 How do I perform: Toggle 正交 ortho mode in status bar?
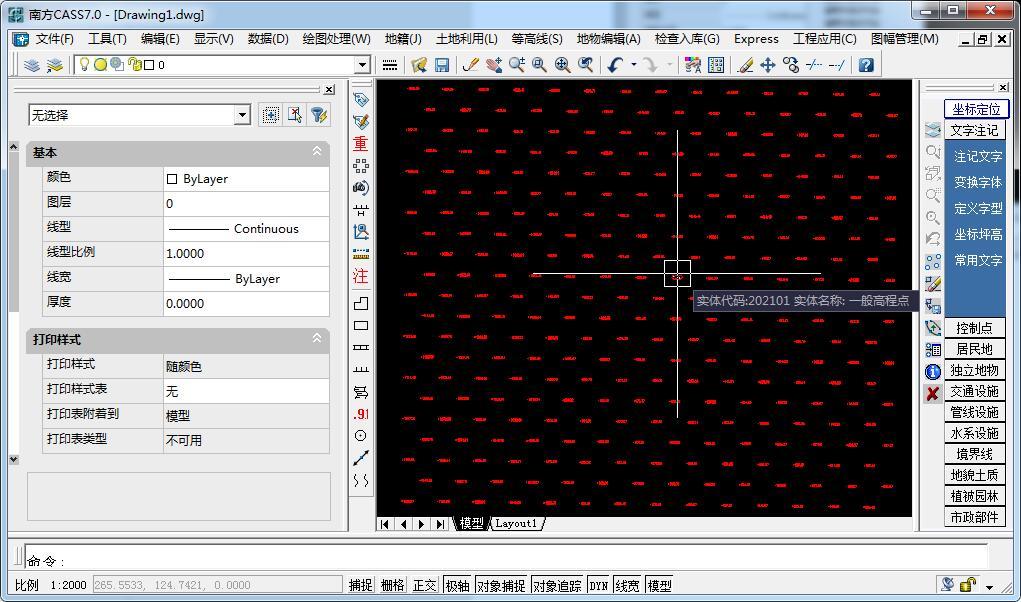tap(424, 585)
